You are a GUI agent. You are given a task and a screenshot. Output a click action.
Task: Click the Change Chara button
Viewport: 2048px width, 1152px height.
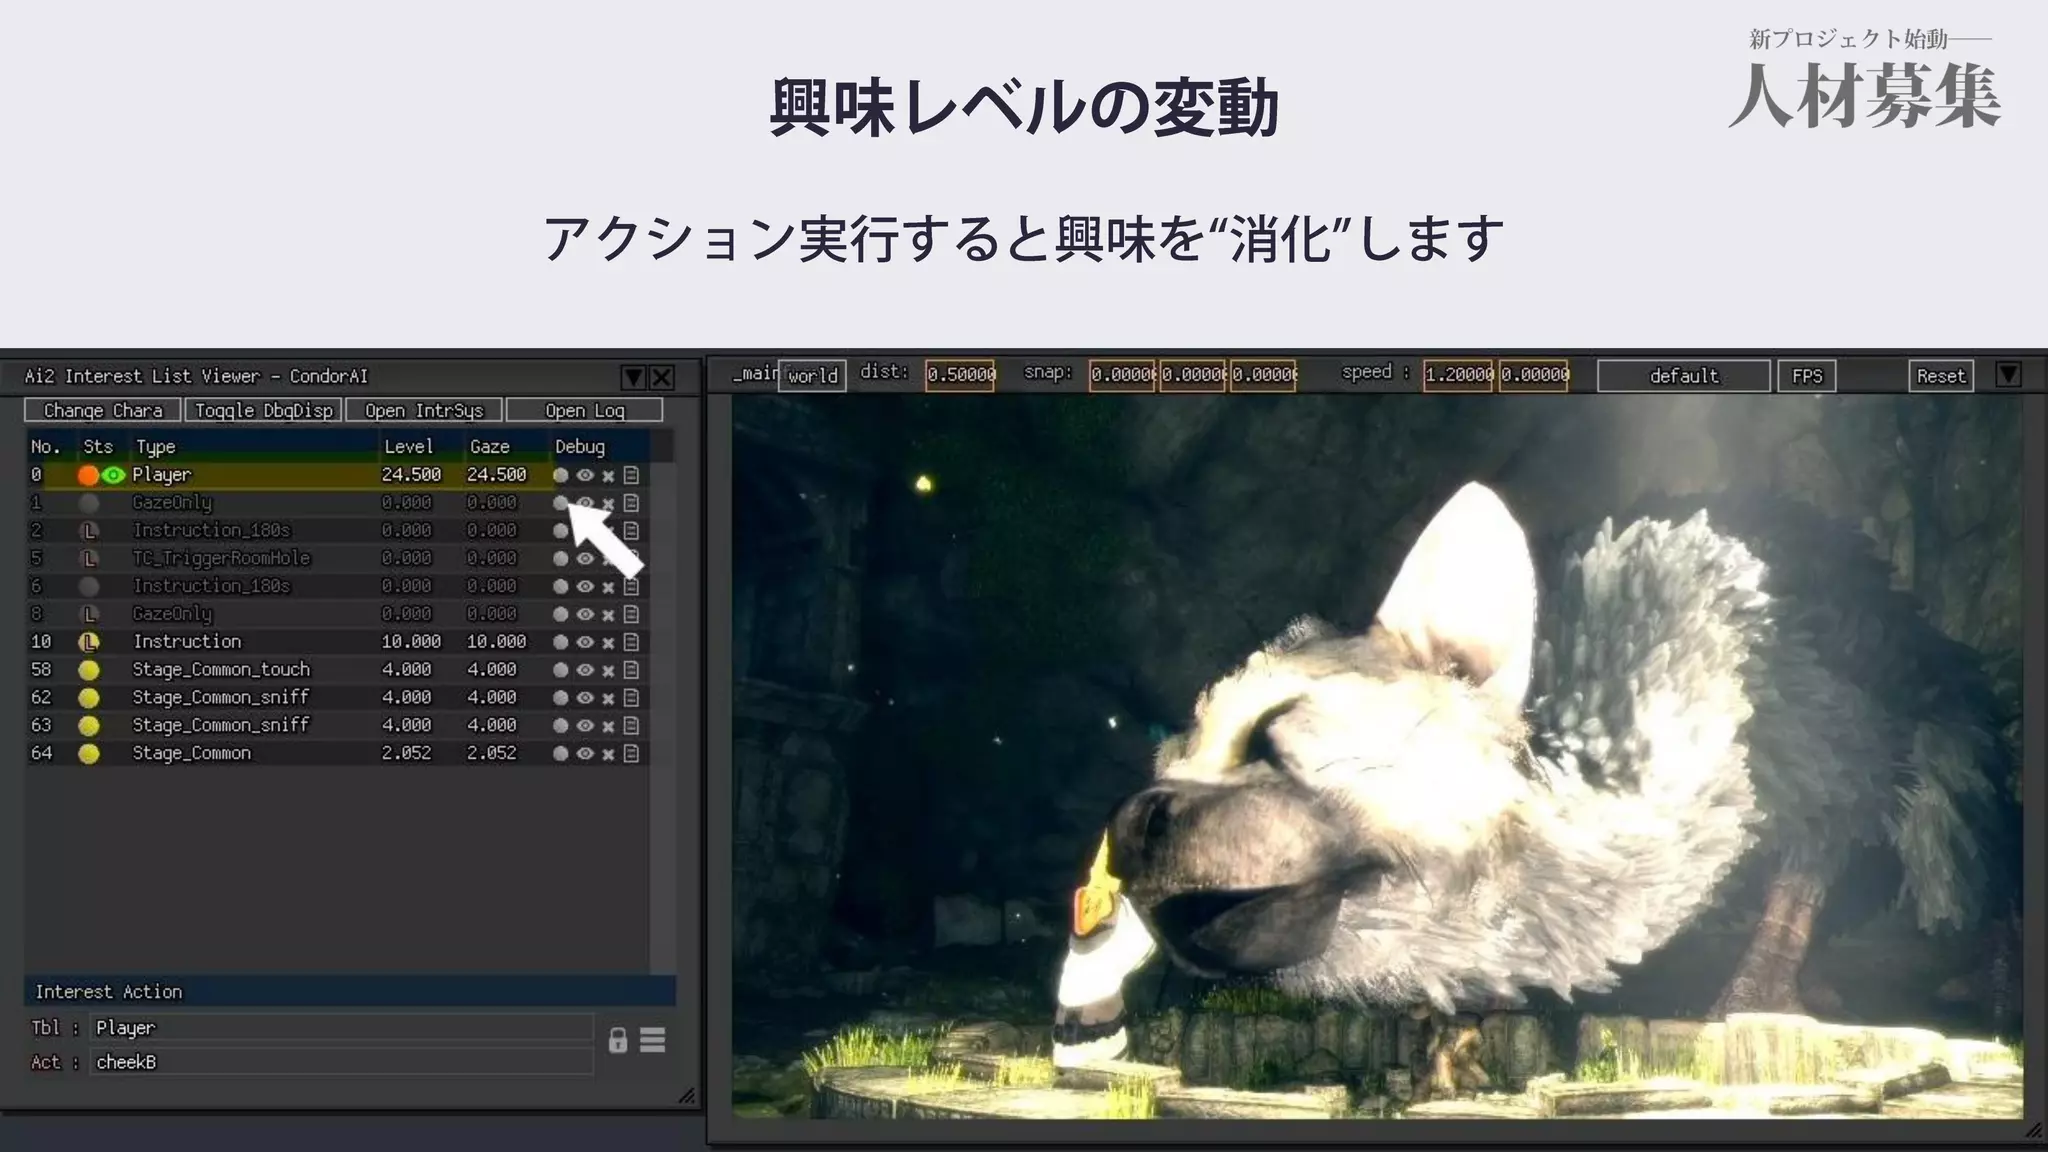pos(102,410)
